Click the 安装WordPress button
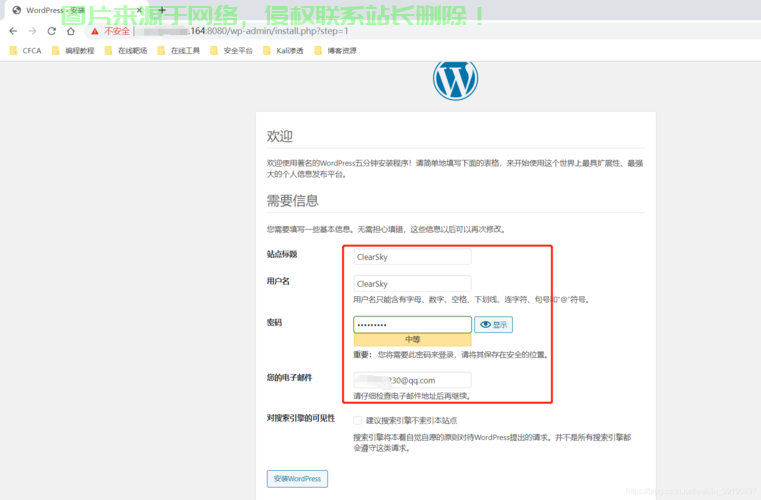 297,479
